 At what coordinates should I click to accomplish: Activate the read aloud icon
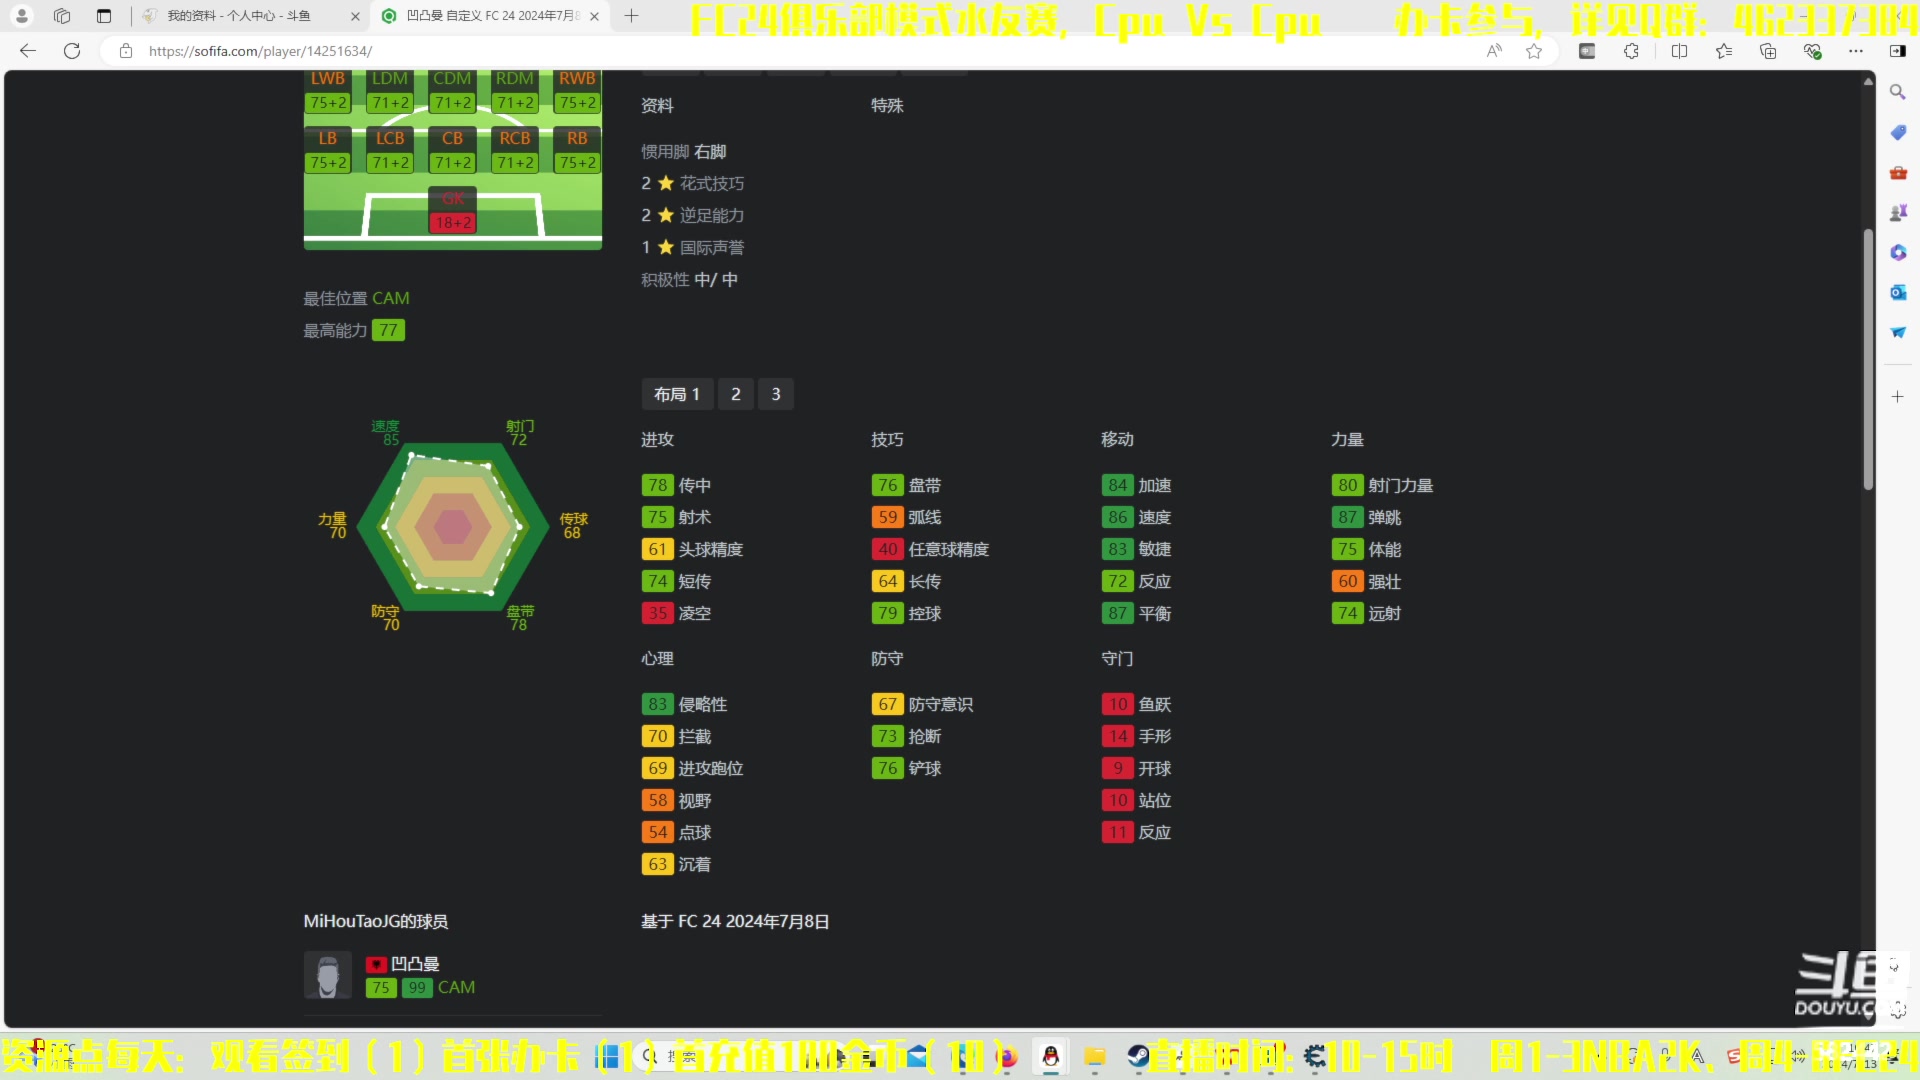(x=1494, y=51)
